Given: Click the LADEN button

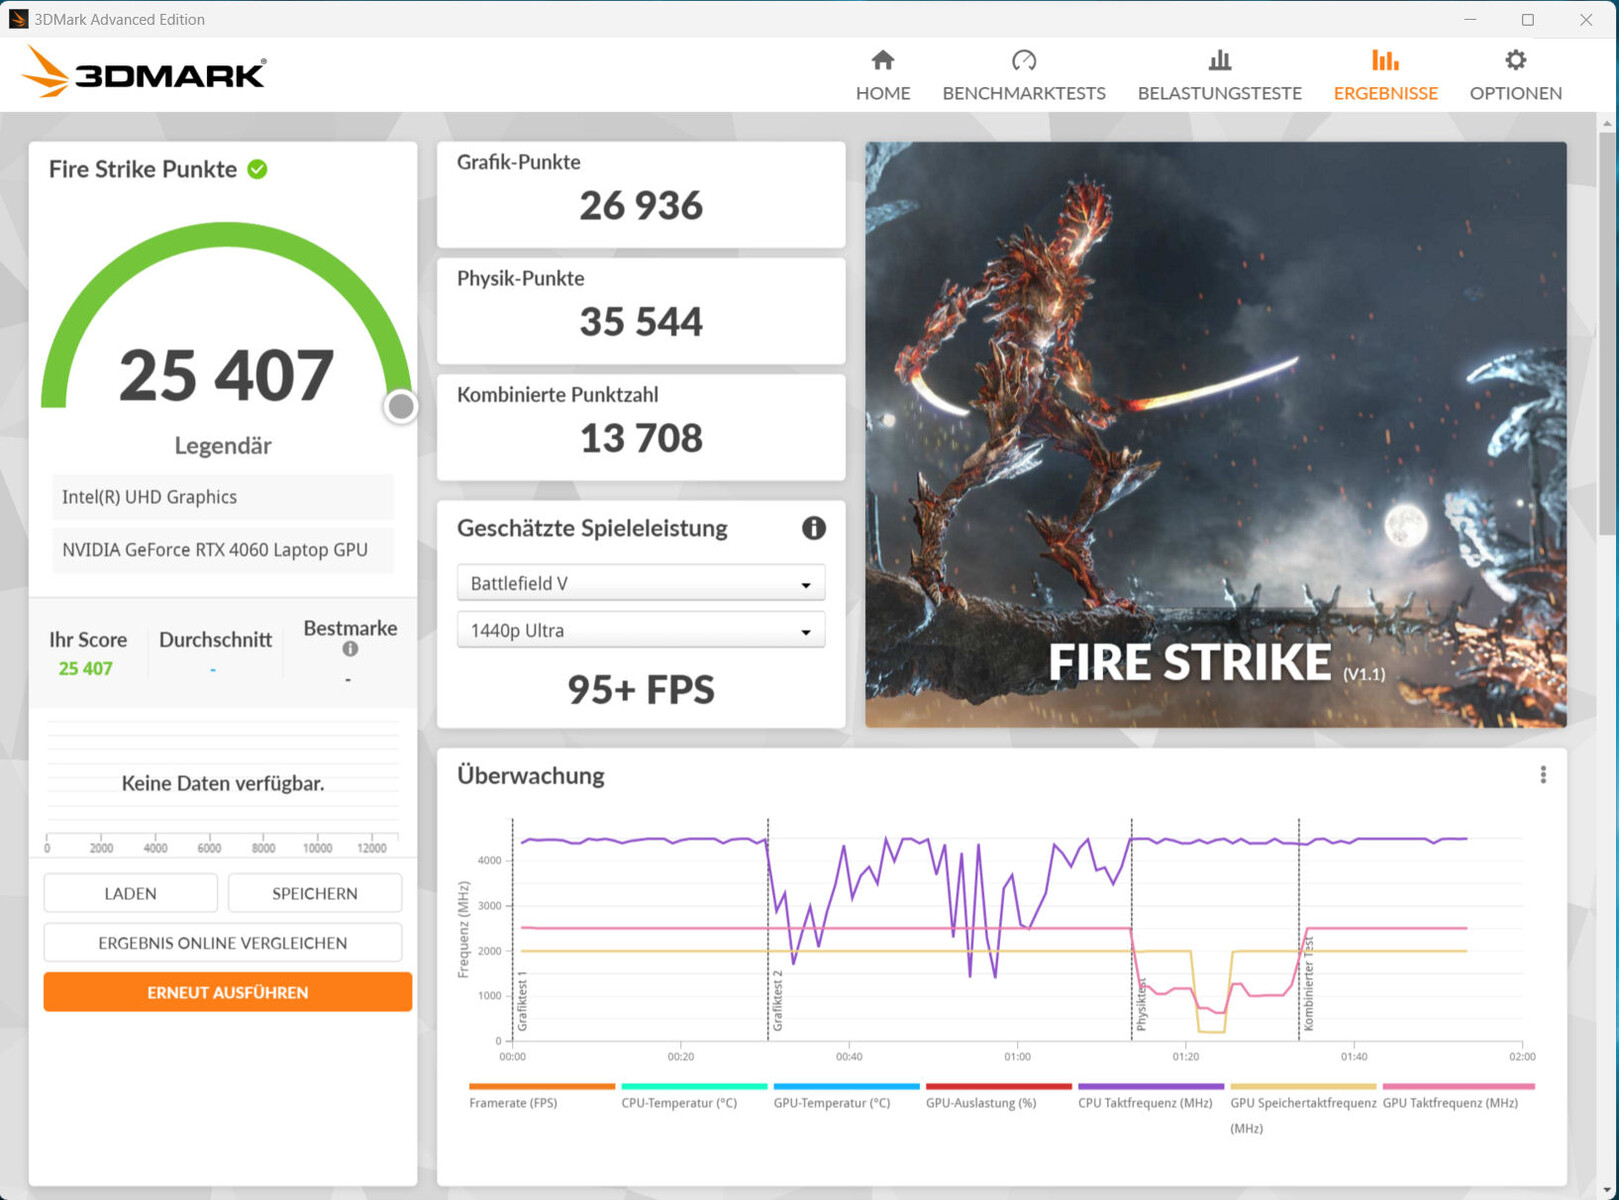Looking at the screenshot, I should pyautogui.click(x=130, y=893).
